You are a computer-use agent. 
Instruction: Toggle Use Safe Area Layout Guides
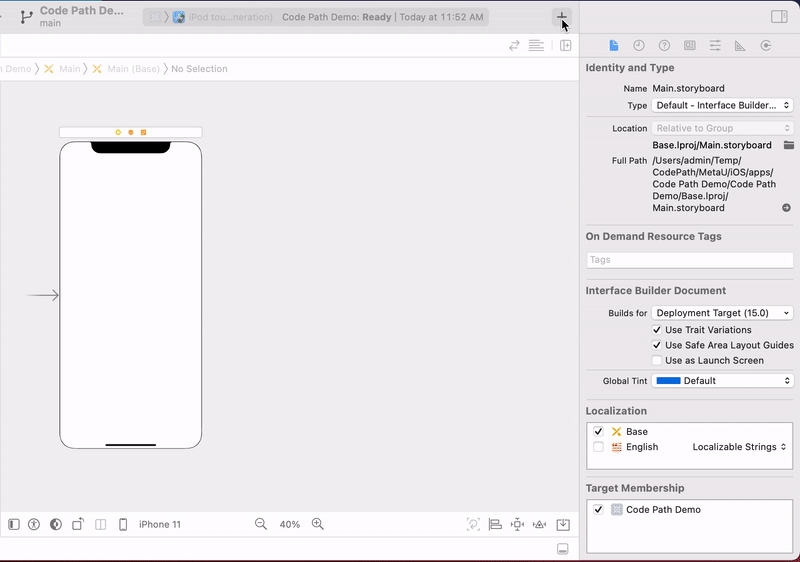(x=657, y=345)
